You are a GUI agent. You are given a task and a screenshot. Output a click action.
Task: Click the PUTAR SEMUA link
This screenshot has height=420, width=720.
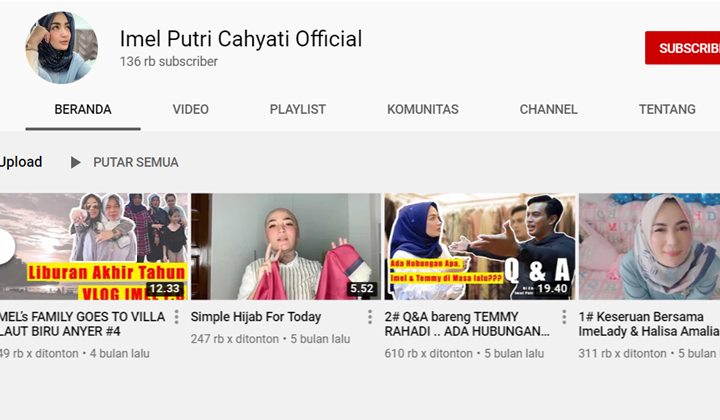click(135, 162)
